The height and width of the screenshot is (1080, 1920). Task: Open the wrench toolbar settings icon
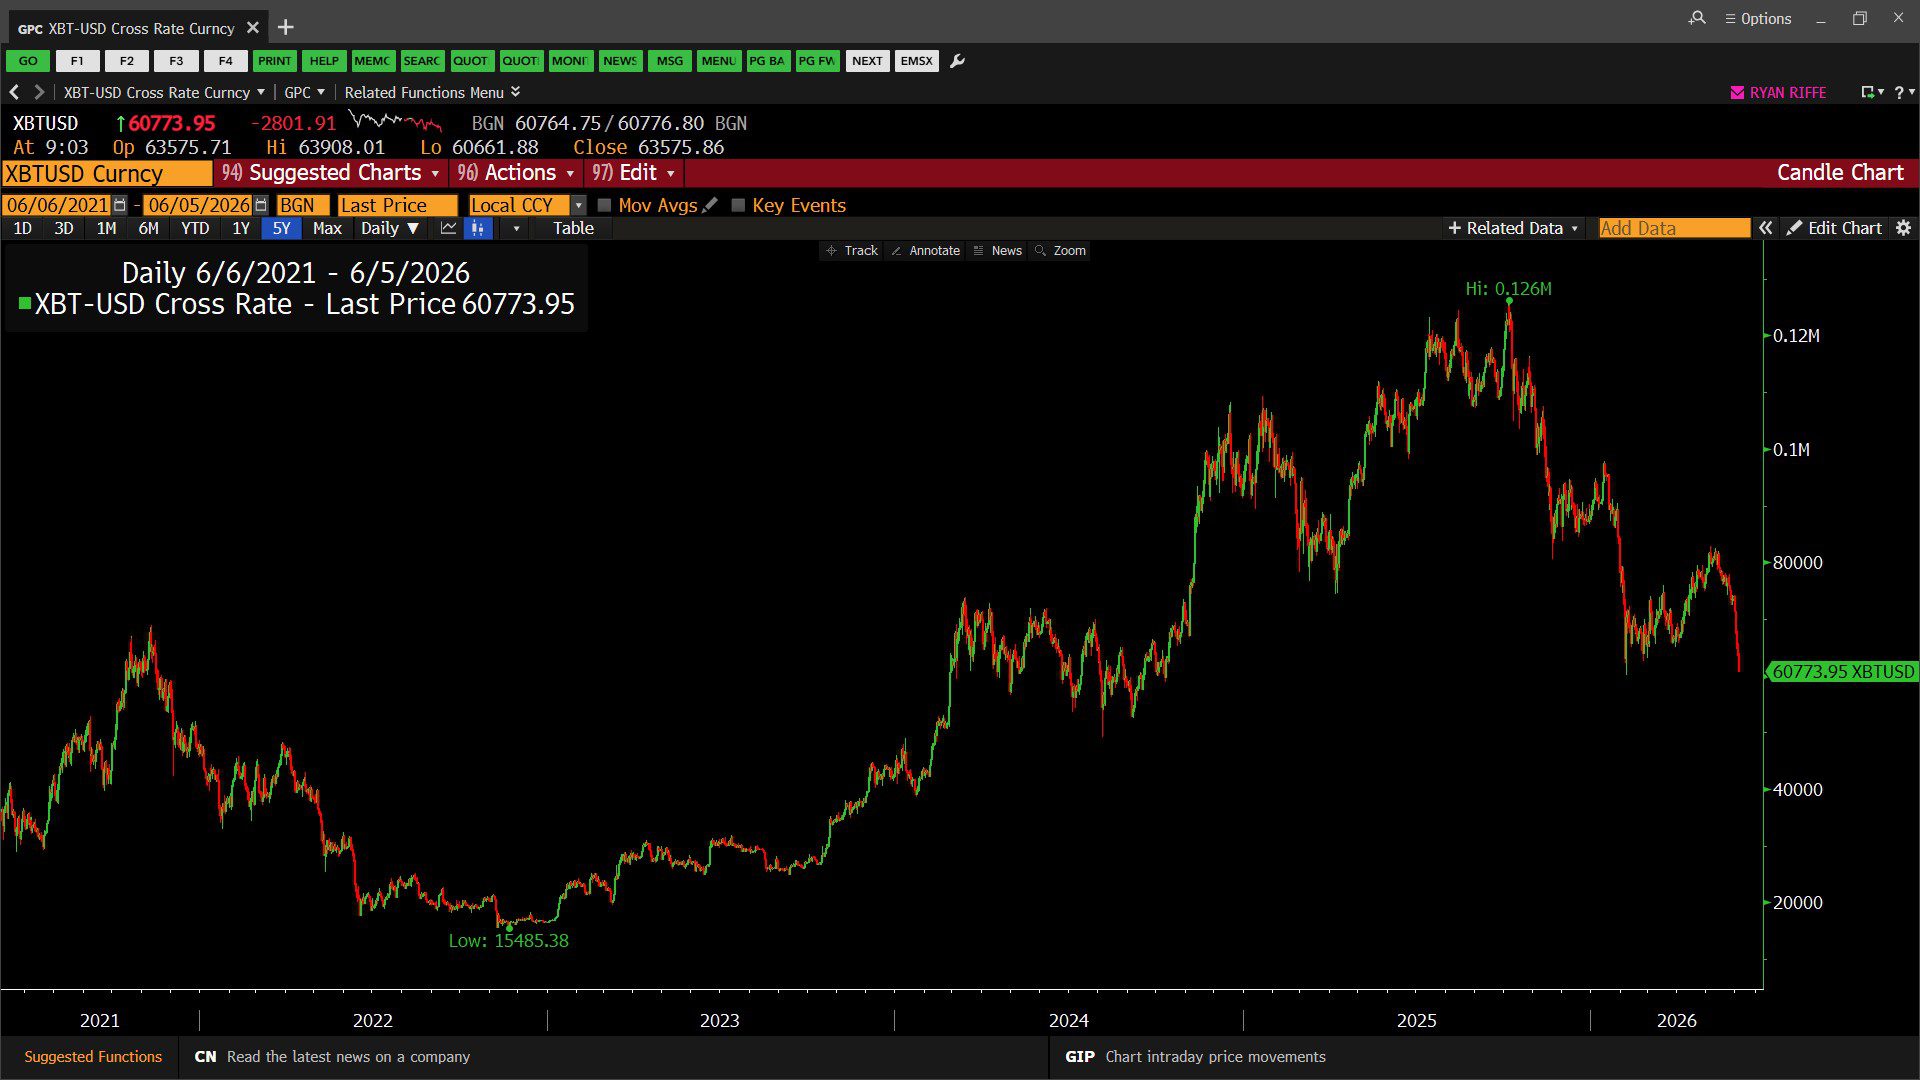pos(957,61)
